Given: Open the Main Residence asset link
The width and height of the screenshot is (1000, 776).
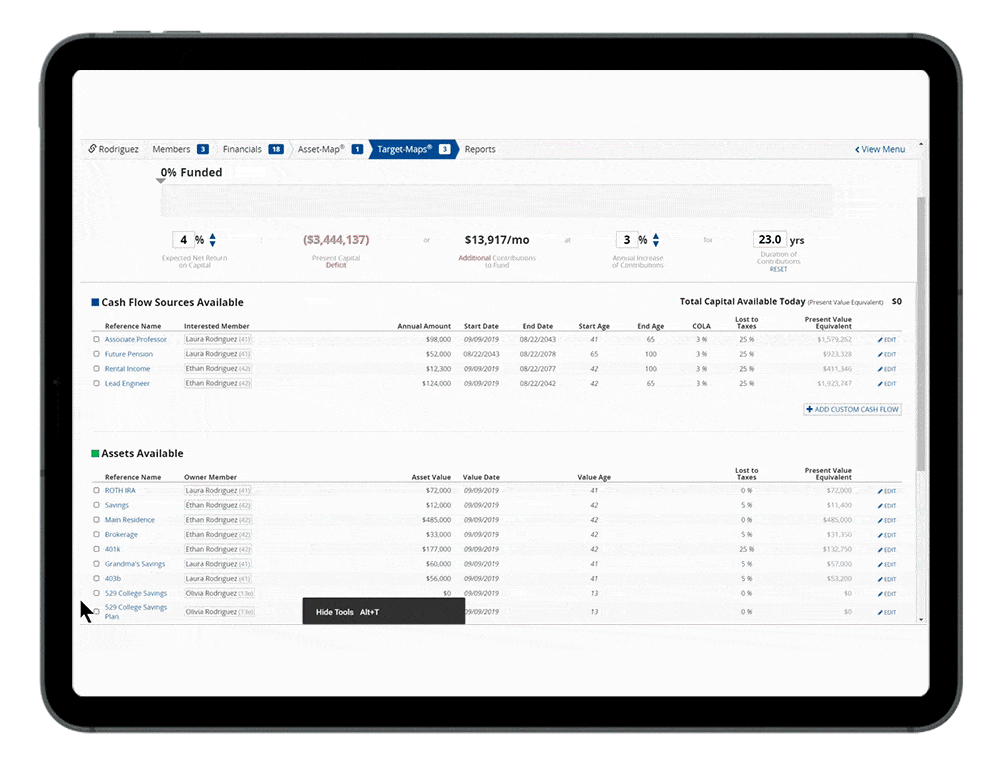Looking at the screenshot, I should tap(129, 520).
